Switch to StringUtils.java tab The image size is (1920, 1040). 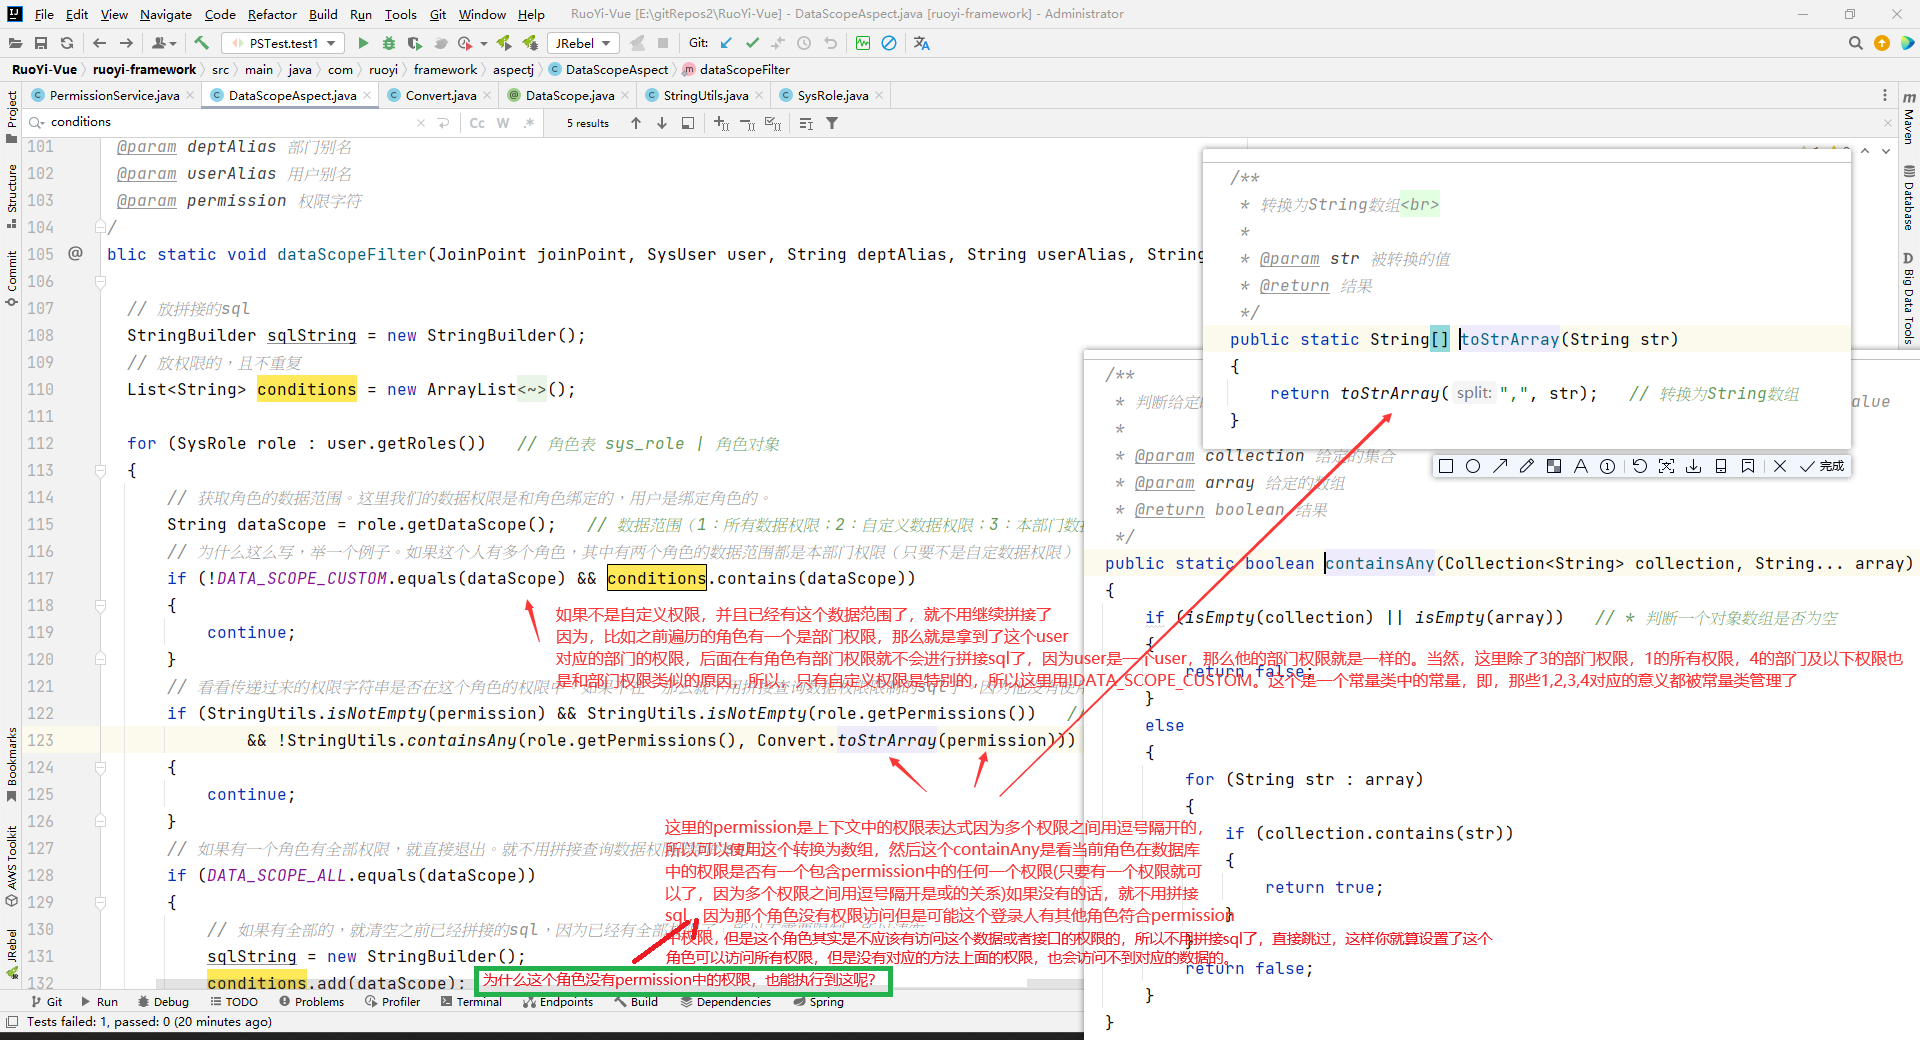706,95
